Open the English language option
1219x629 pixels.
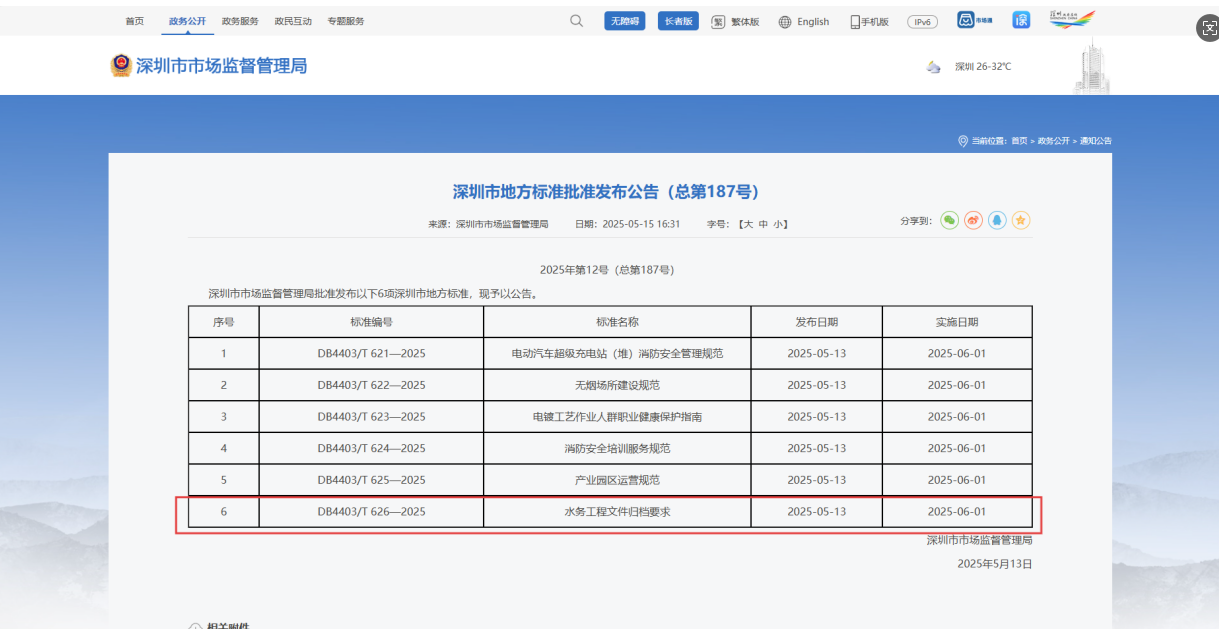804,21
